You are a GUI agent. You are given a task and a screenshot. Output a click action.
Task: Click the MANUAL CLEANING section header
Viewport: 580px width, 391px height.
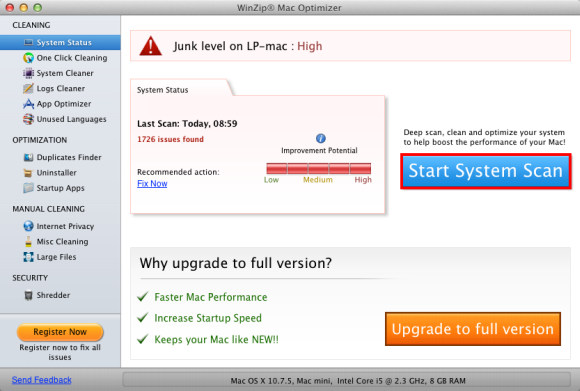pos(48,209)
